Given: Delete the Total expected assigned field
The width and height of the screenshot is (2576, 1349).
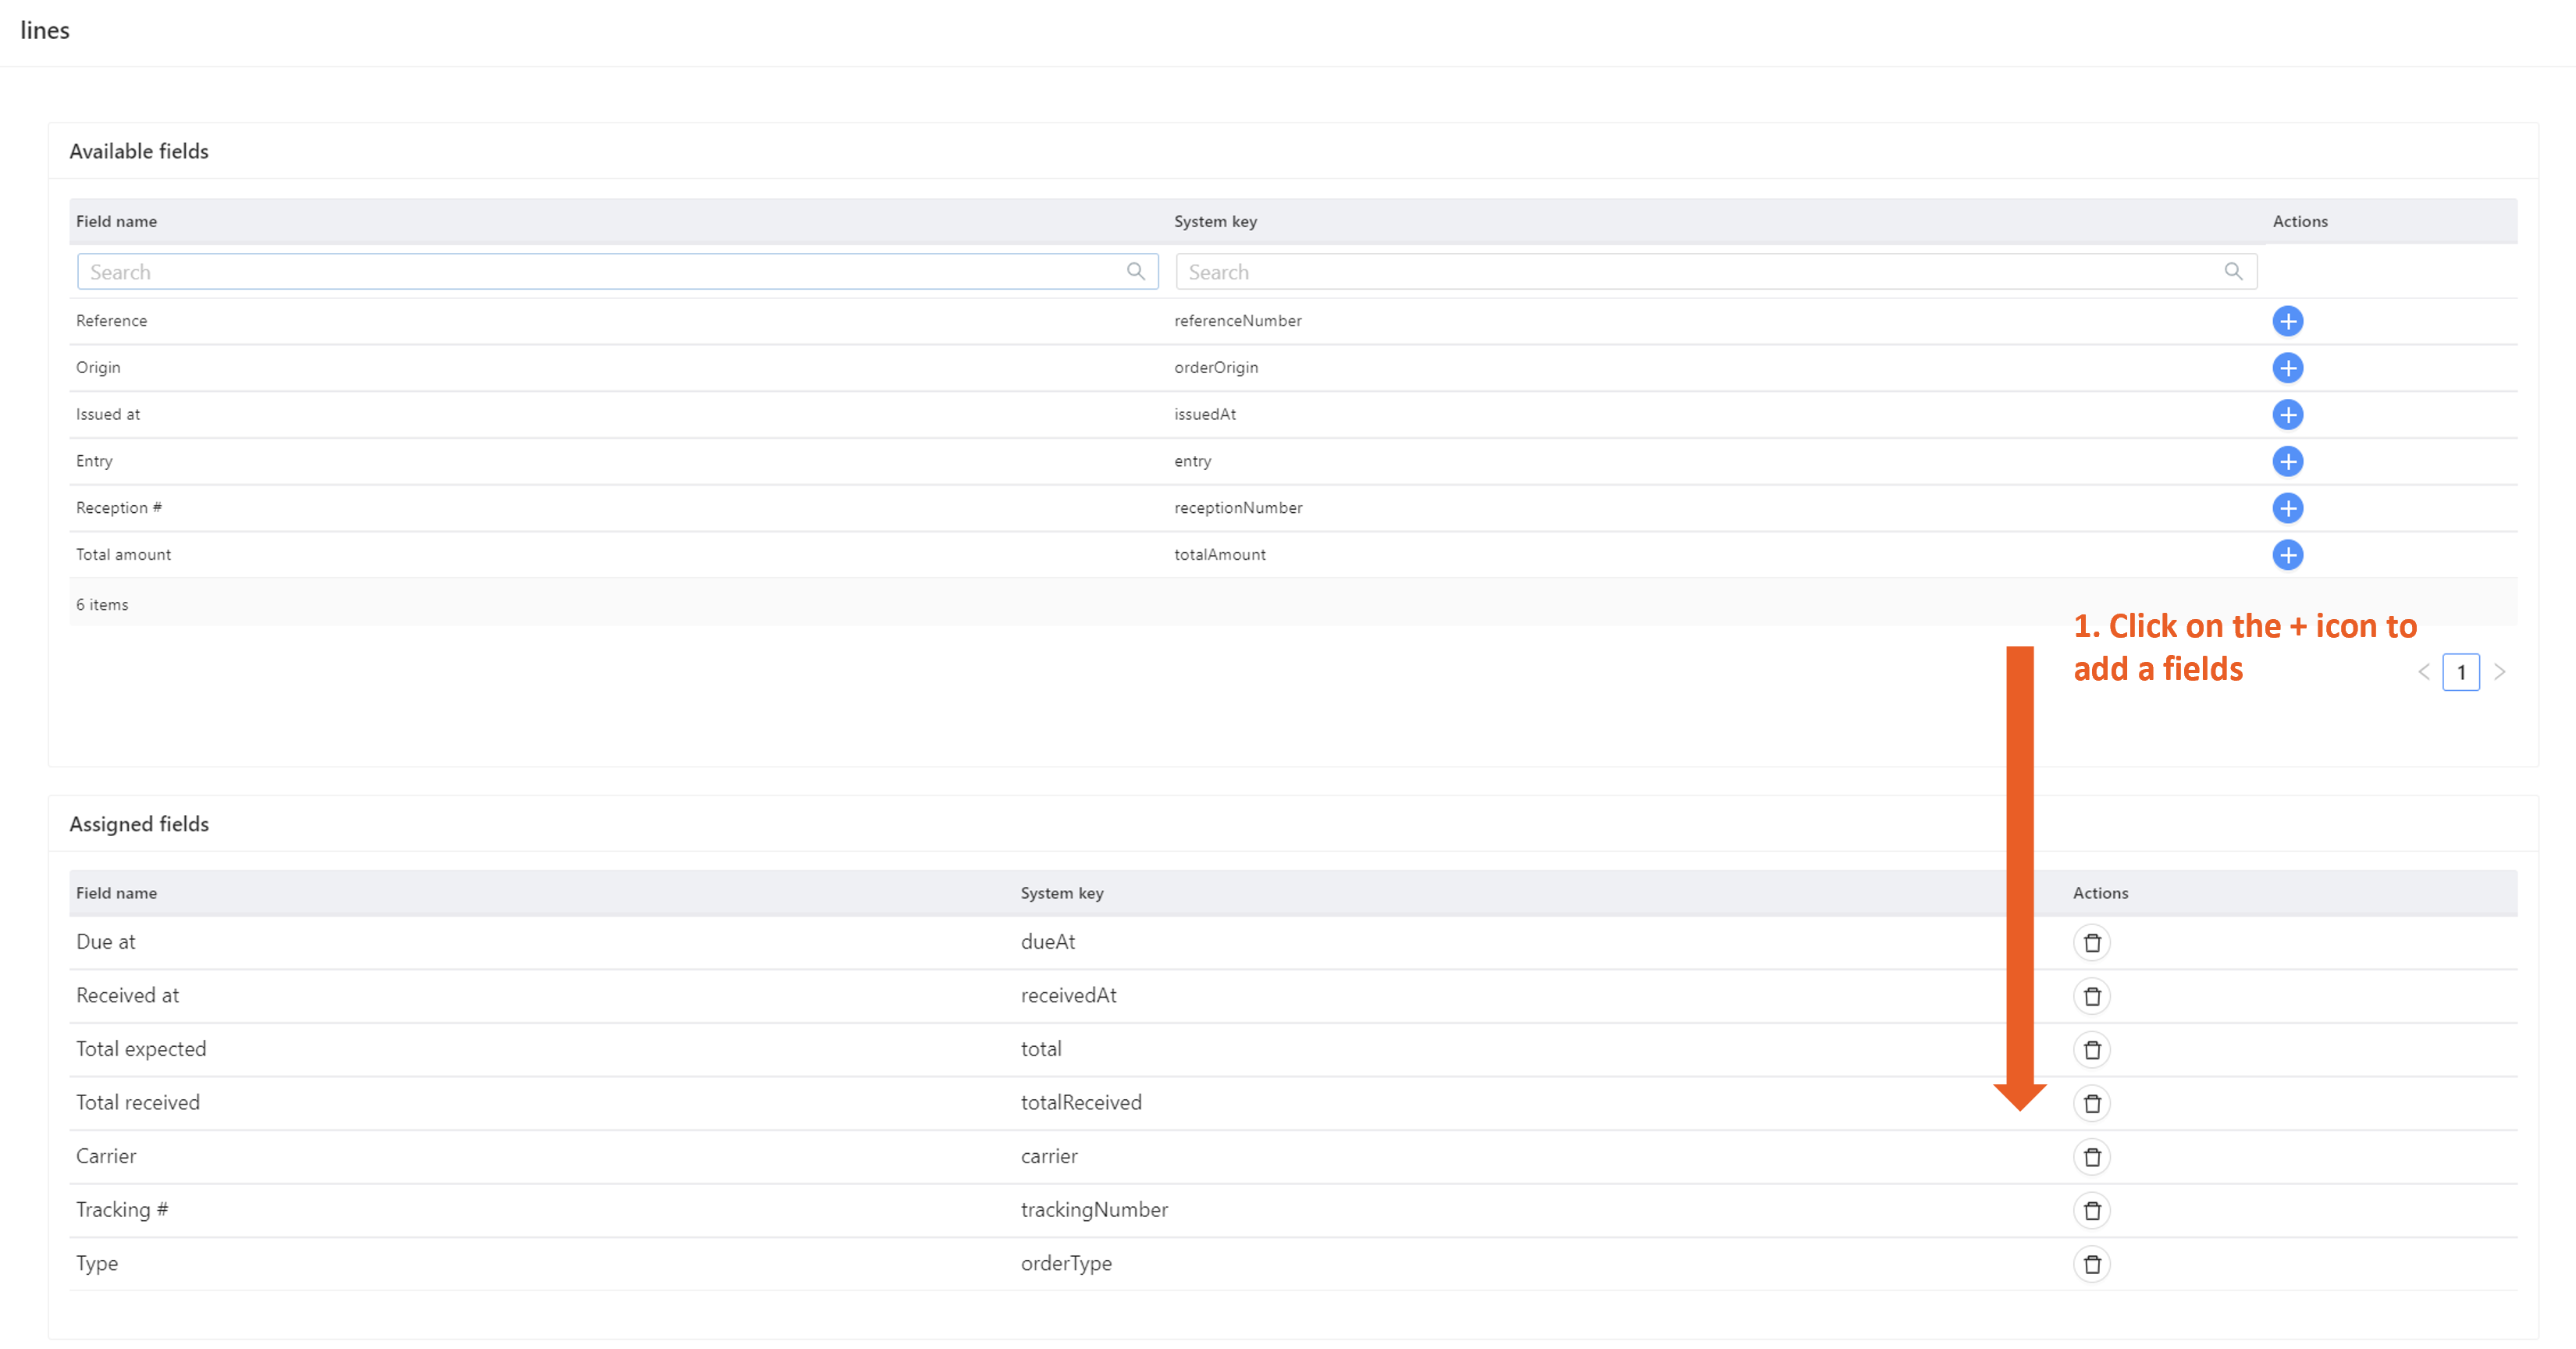Looking at the screenshot, I should coord(2091,1050).
